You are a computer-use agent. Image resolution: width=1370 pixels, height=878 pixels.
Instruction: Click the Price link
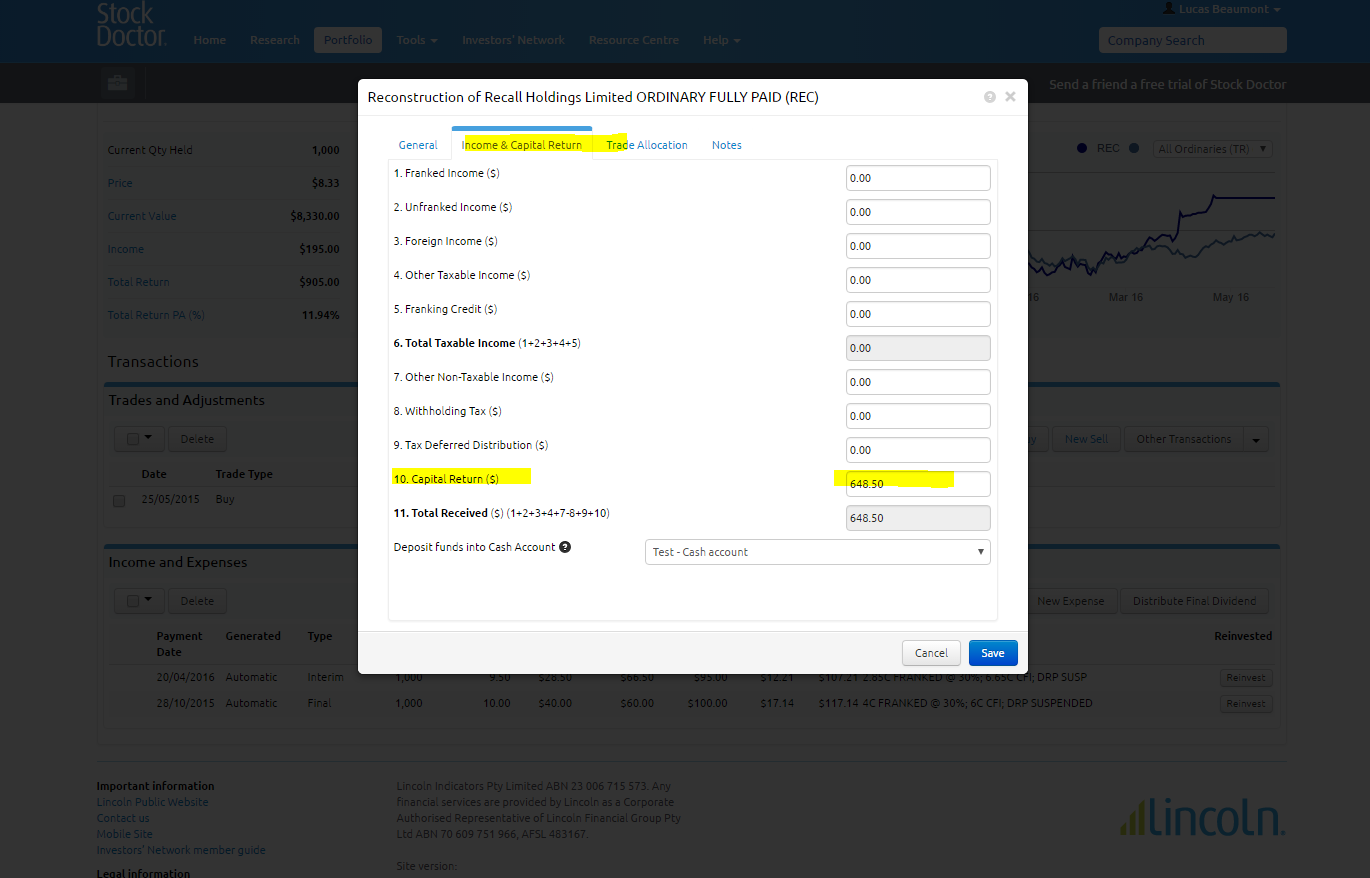[120, 183]
